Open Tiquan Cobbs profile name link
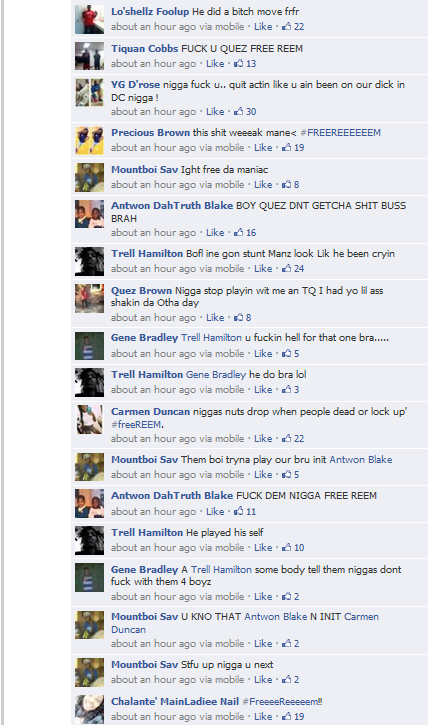429x725 pixels. pyautogui.click(x=144, y=49)
